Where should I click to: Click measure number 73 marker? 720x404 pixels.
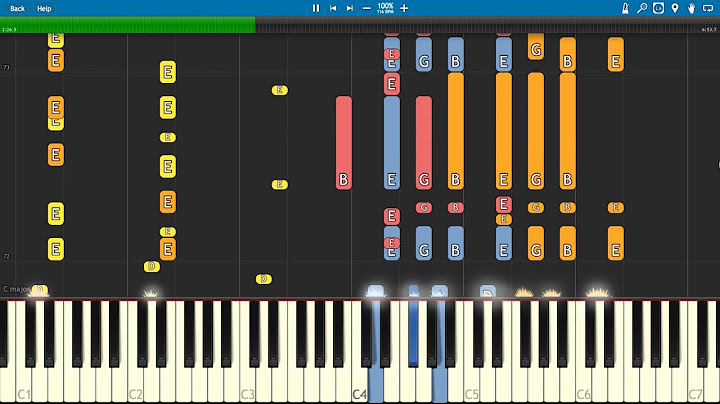point(6,67)
